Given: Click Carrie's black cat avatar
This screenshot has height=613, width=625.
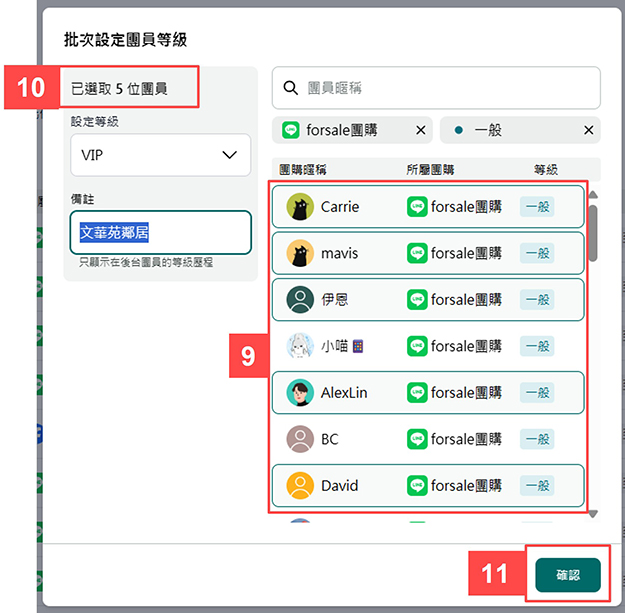Looking at the screenshot, I should (x=299, y=207).
